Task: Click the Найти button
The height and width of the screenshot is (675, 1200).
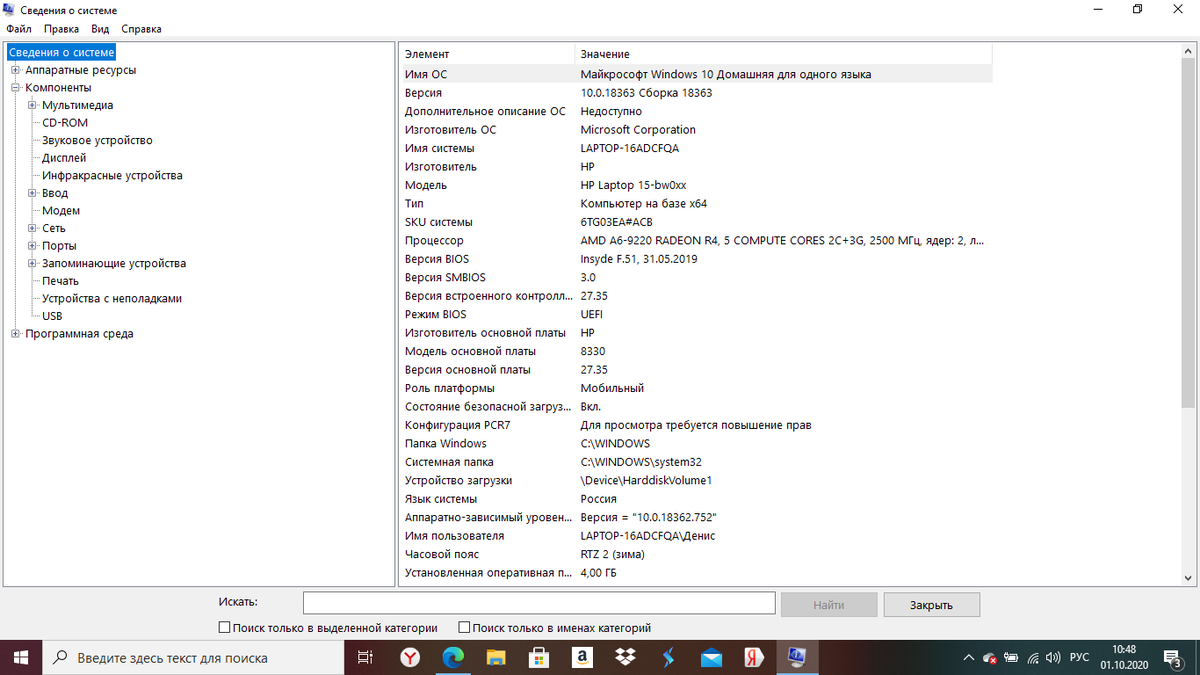Action: coord(829,605)
